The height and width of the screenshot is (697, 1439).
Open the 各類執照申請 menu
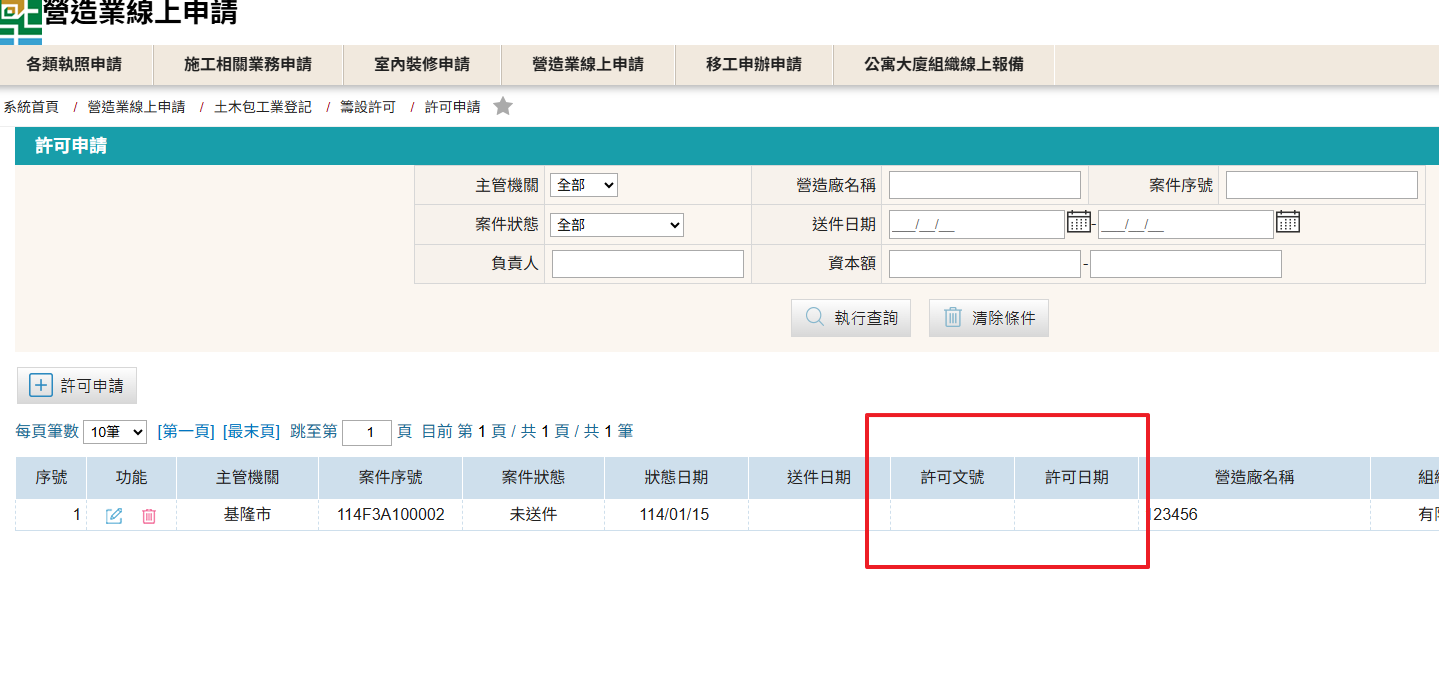(x=74, y=64)
